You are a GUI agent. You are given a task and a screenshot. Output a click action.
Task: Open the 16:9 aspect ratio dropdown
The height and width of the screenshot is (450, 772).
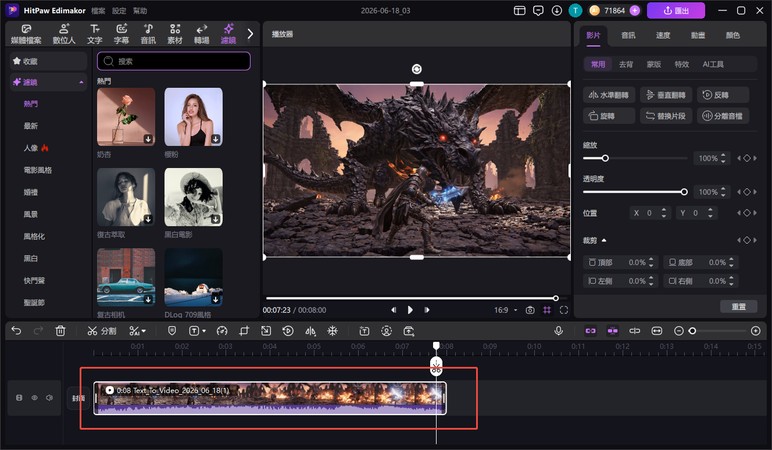tap(506, 310)
